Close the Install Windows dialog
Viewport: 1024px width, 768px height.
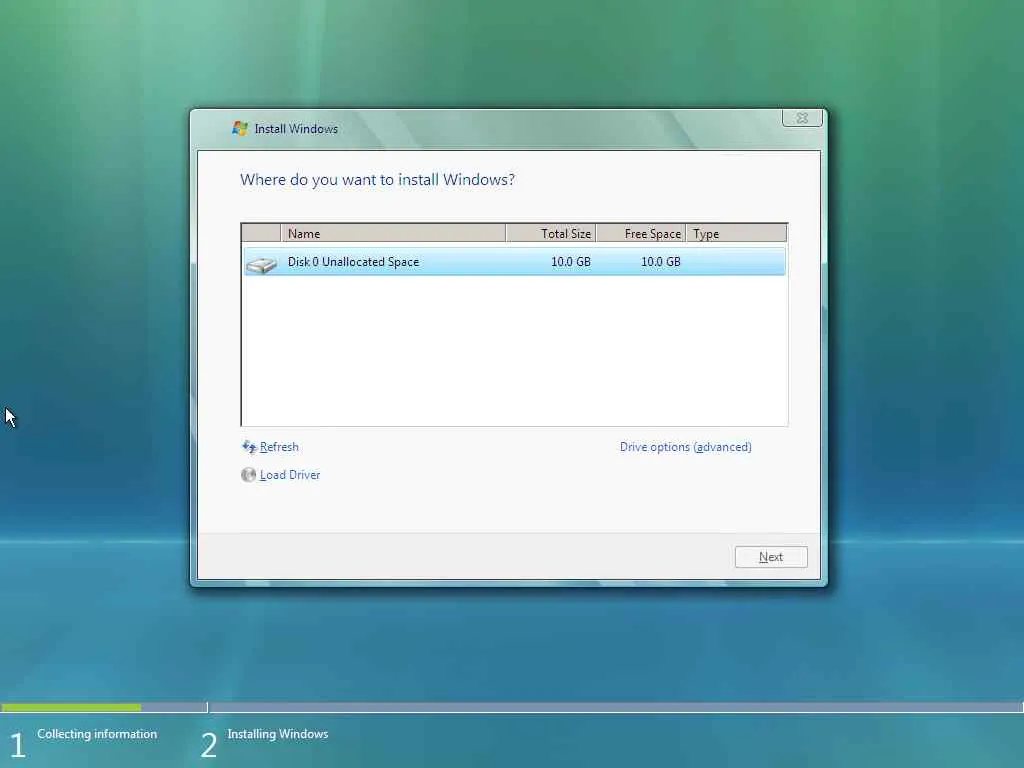(802, 118)
